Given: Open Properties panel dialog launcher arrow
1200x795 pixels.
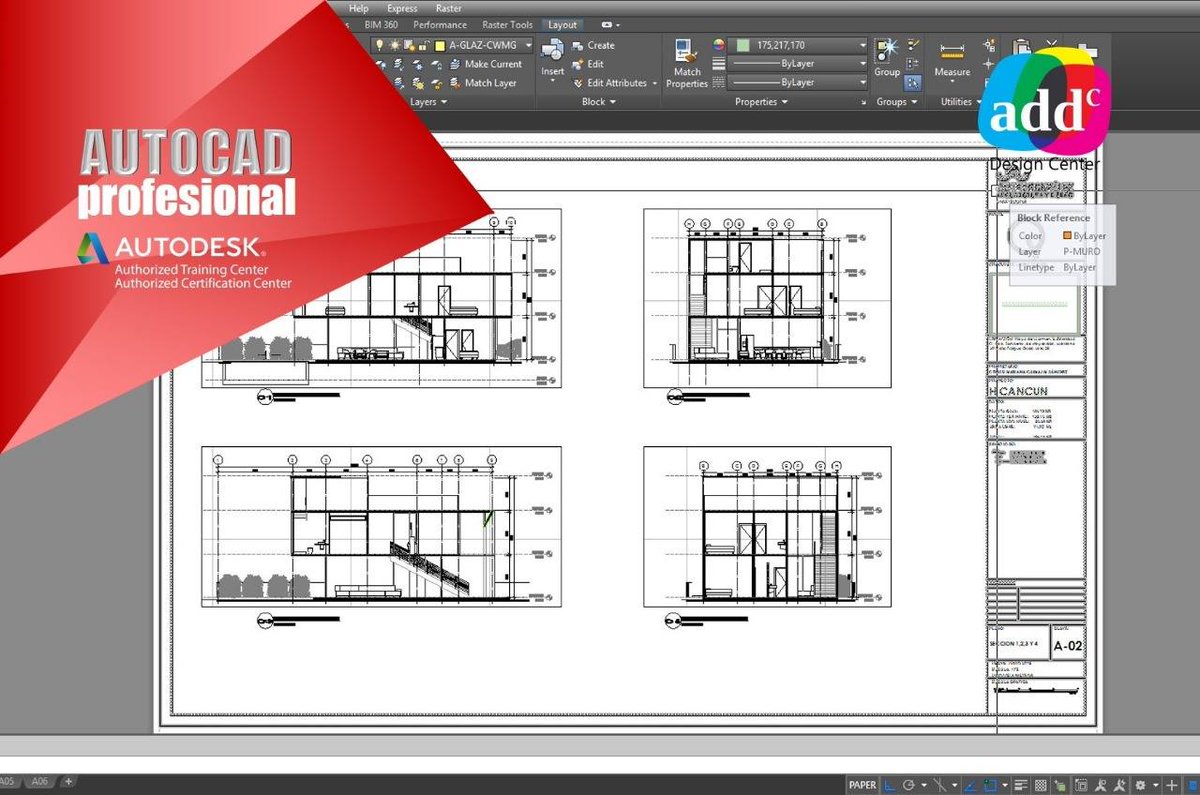Looking at the screenshot, I should (x=862, y=103).
